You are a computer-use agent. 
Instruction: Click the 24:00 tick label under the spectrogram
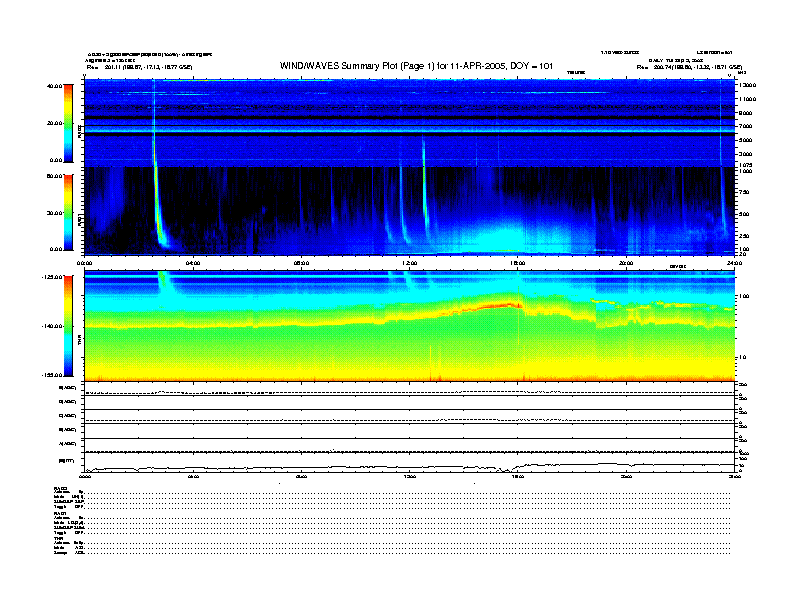coord(734,263)
